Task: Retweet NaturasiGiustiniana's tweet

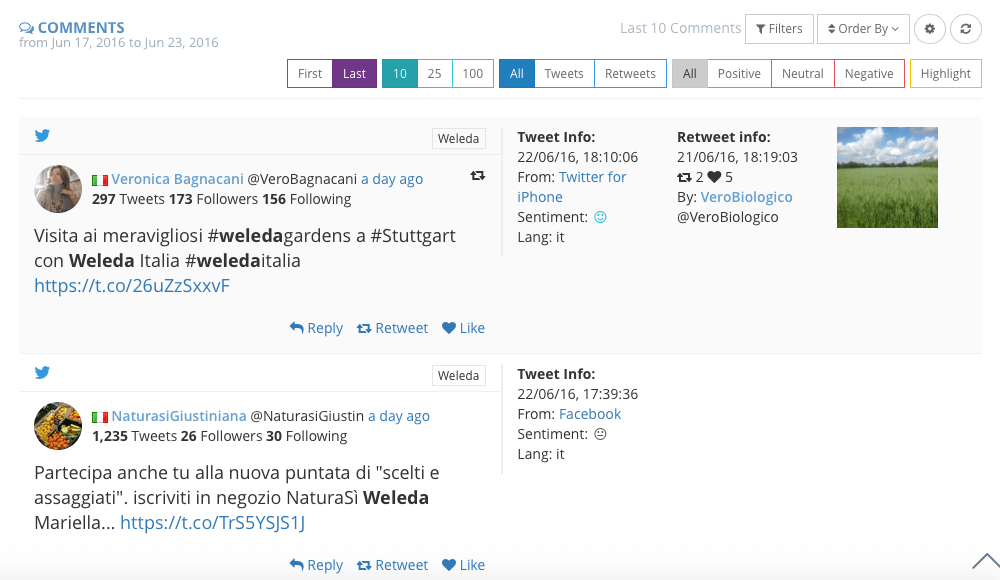Action: [x=393, y=565]
